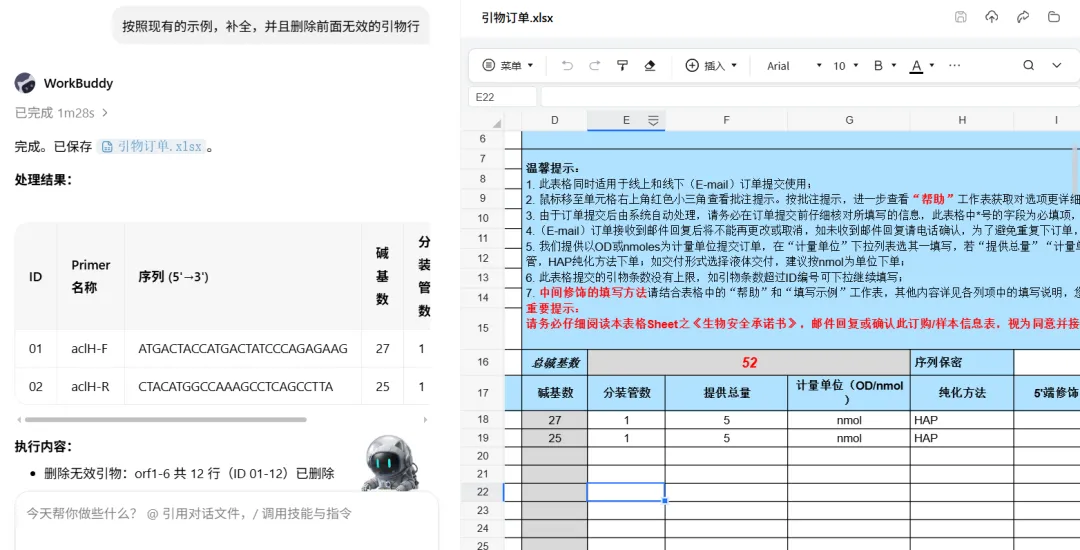Screen dimensions: 1080x550
Task: Open the font size 10 dropdown
Action: pyautogui.click(x=845, y=65)
